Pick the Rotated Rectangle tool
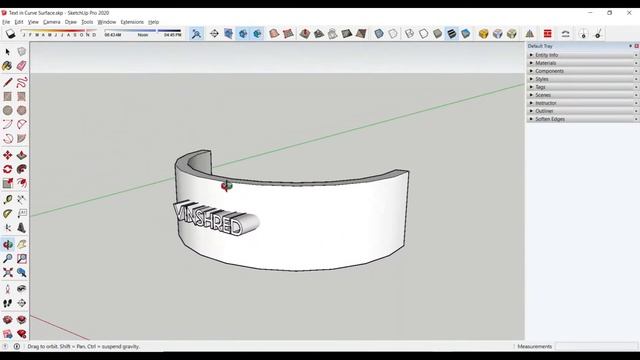 (x=22, y=96)
